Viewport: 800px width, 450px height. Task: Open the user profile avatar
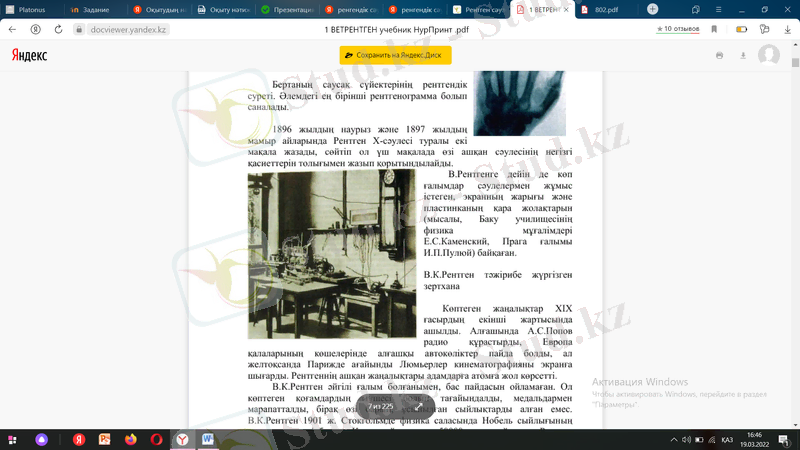(x=768, y=55)
